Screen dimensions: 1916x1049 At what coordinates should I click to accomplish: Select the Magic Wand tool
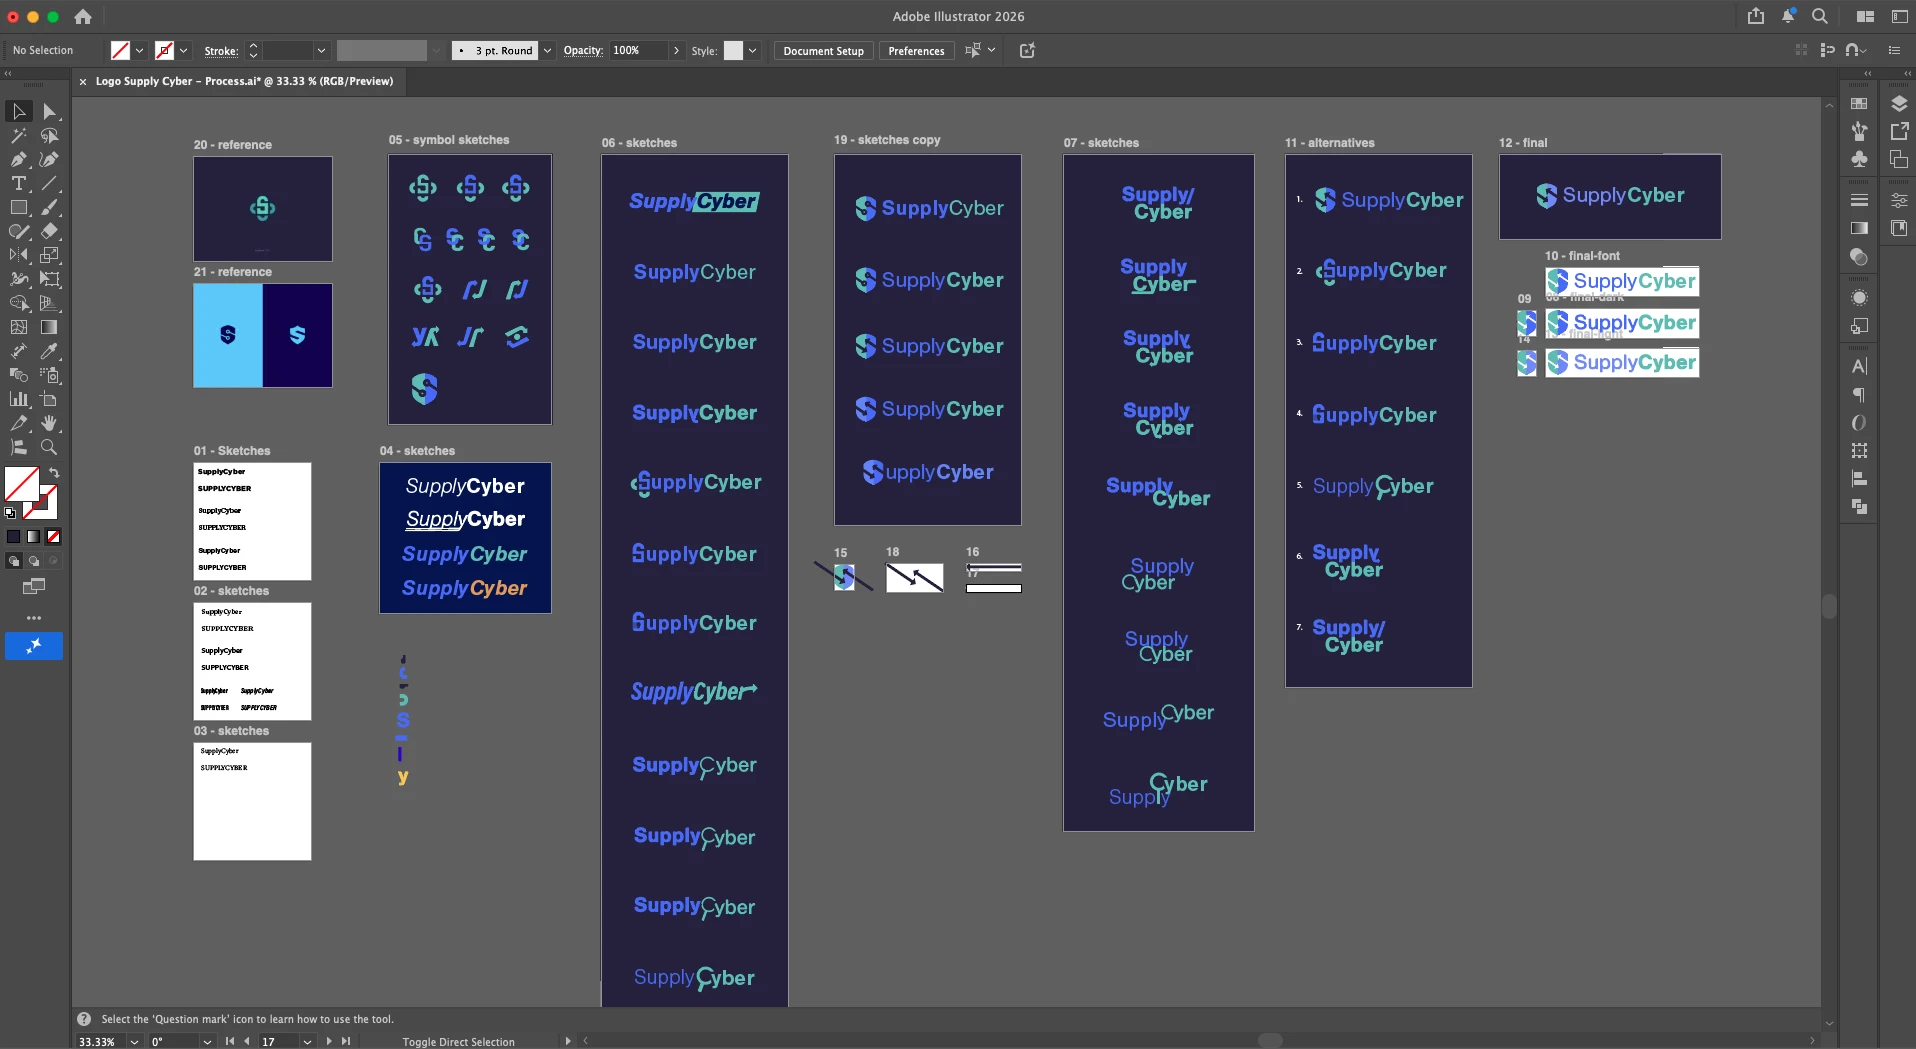[18, 135]
